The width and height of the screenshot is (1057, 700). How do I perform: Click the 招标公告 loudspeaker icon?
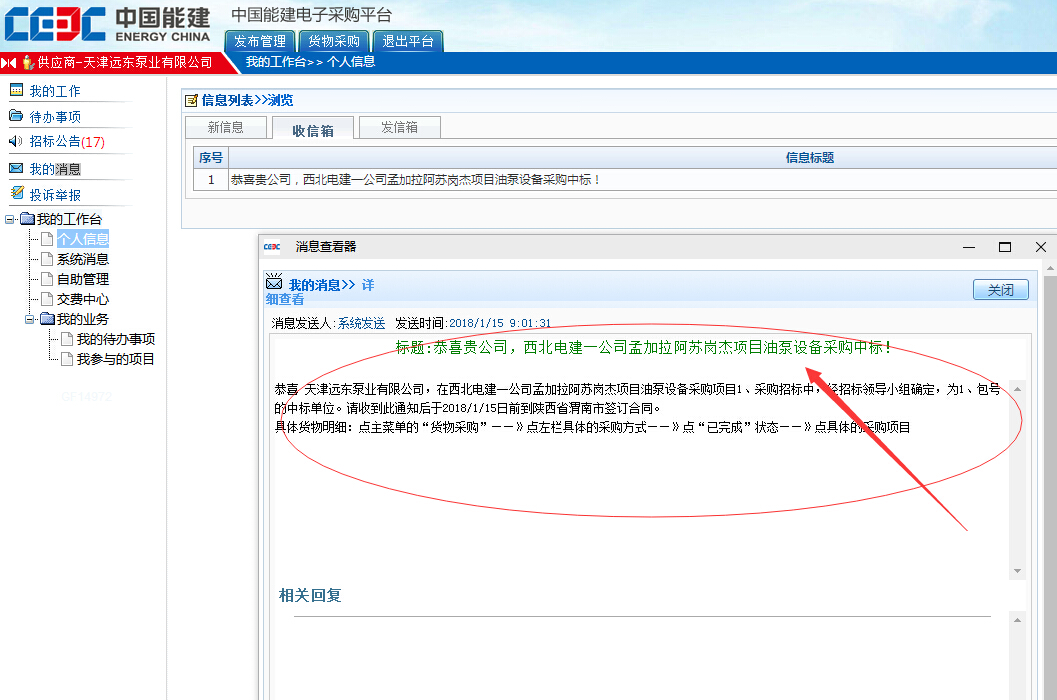[14, 142]
